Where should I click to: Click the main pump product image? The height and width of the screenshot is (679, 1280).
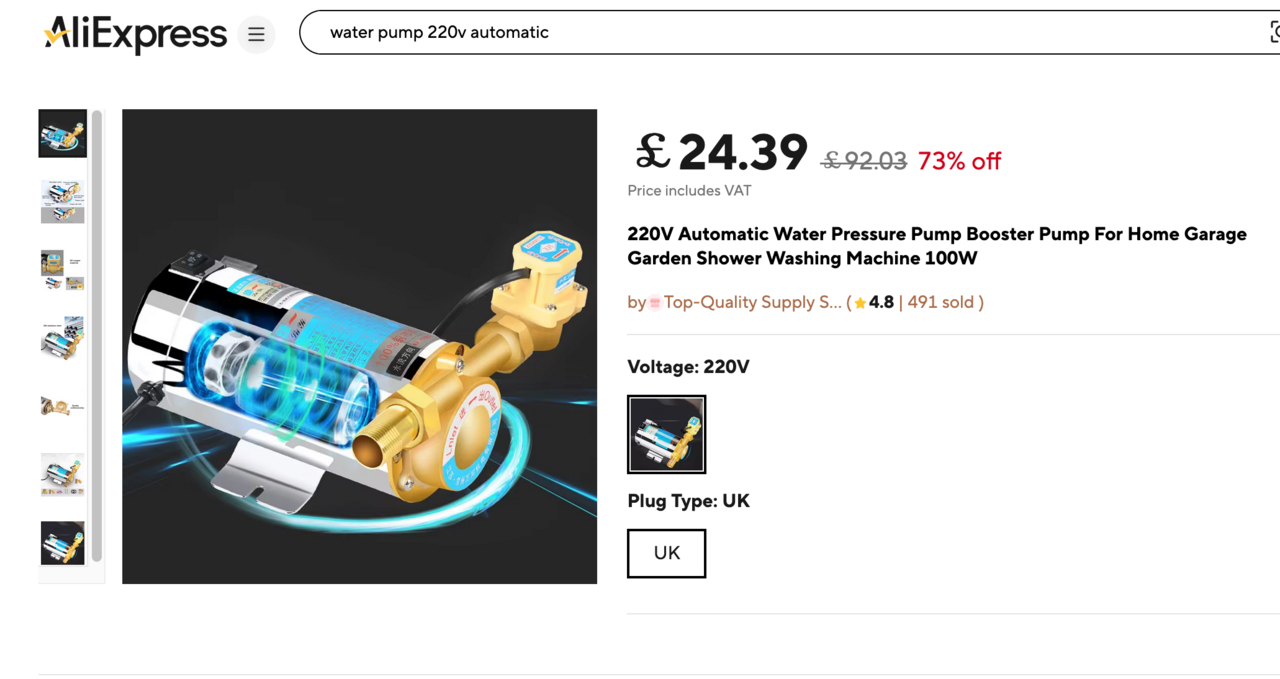[x=359, y=346]
